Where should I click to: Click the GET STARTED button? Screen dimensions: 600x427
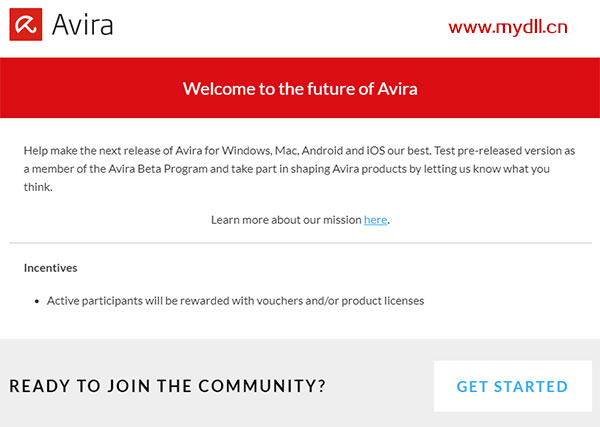[x=512, y=386]
